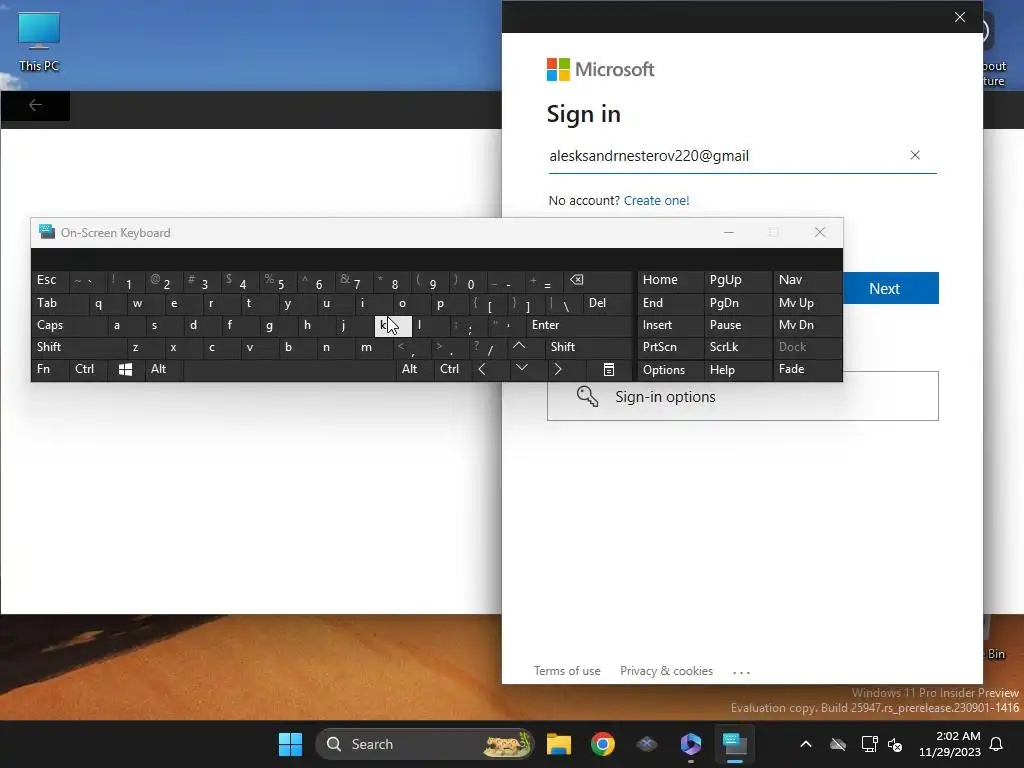Clear the email field with the X icon
The height and width of the screenshot is (768, 1024).
tap(915, 155)
